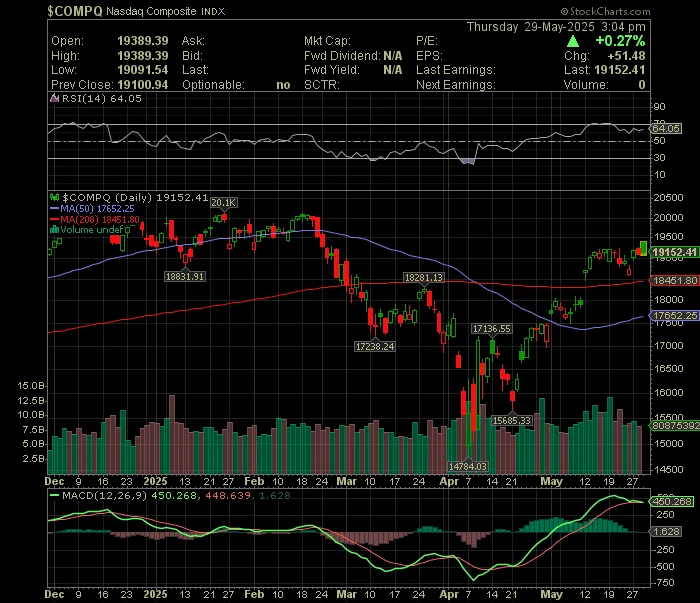Click the $COMPQ candlestick legend icon
This screenshot has width=700, height=603.
pyautogui.click(x=54, y=197)
